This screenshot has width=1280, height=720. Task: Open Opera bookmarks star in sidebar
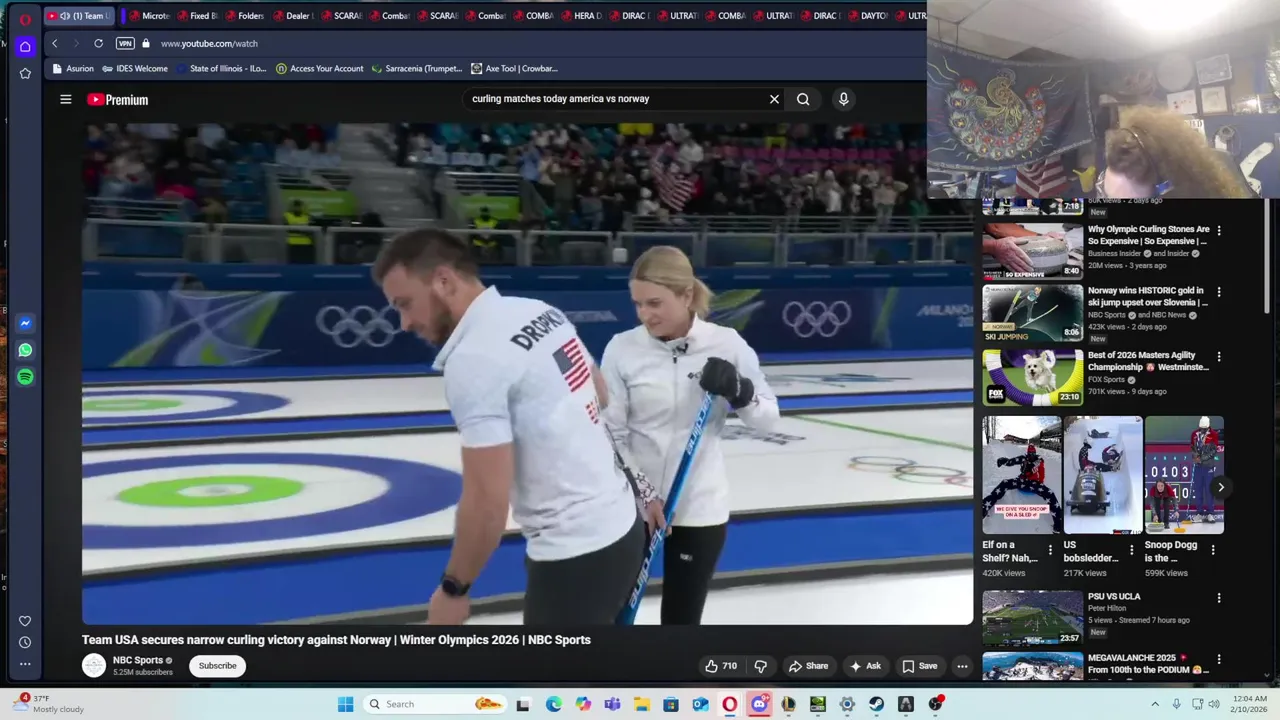coord(25,73)
